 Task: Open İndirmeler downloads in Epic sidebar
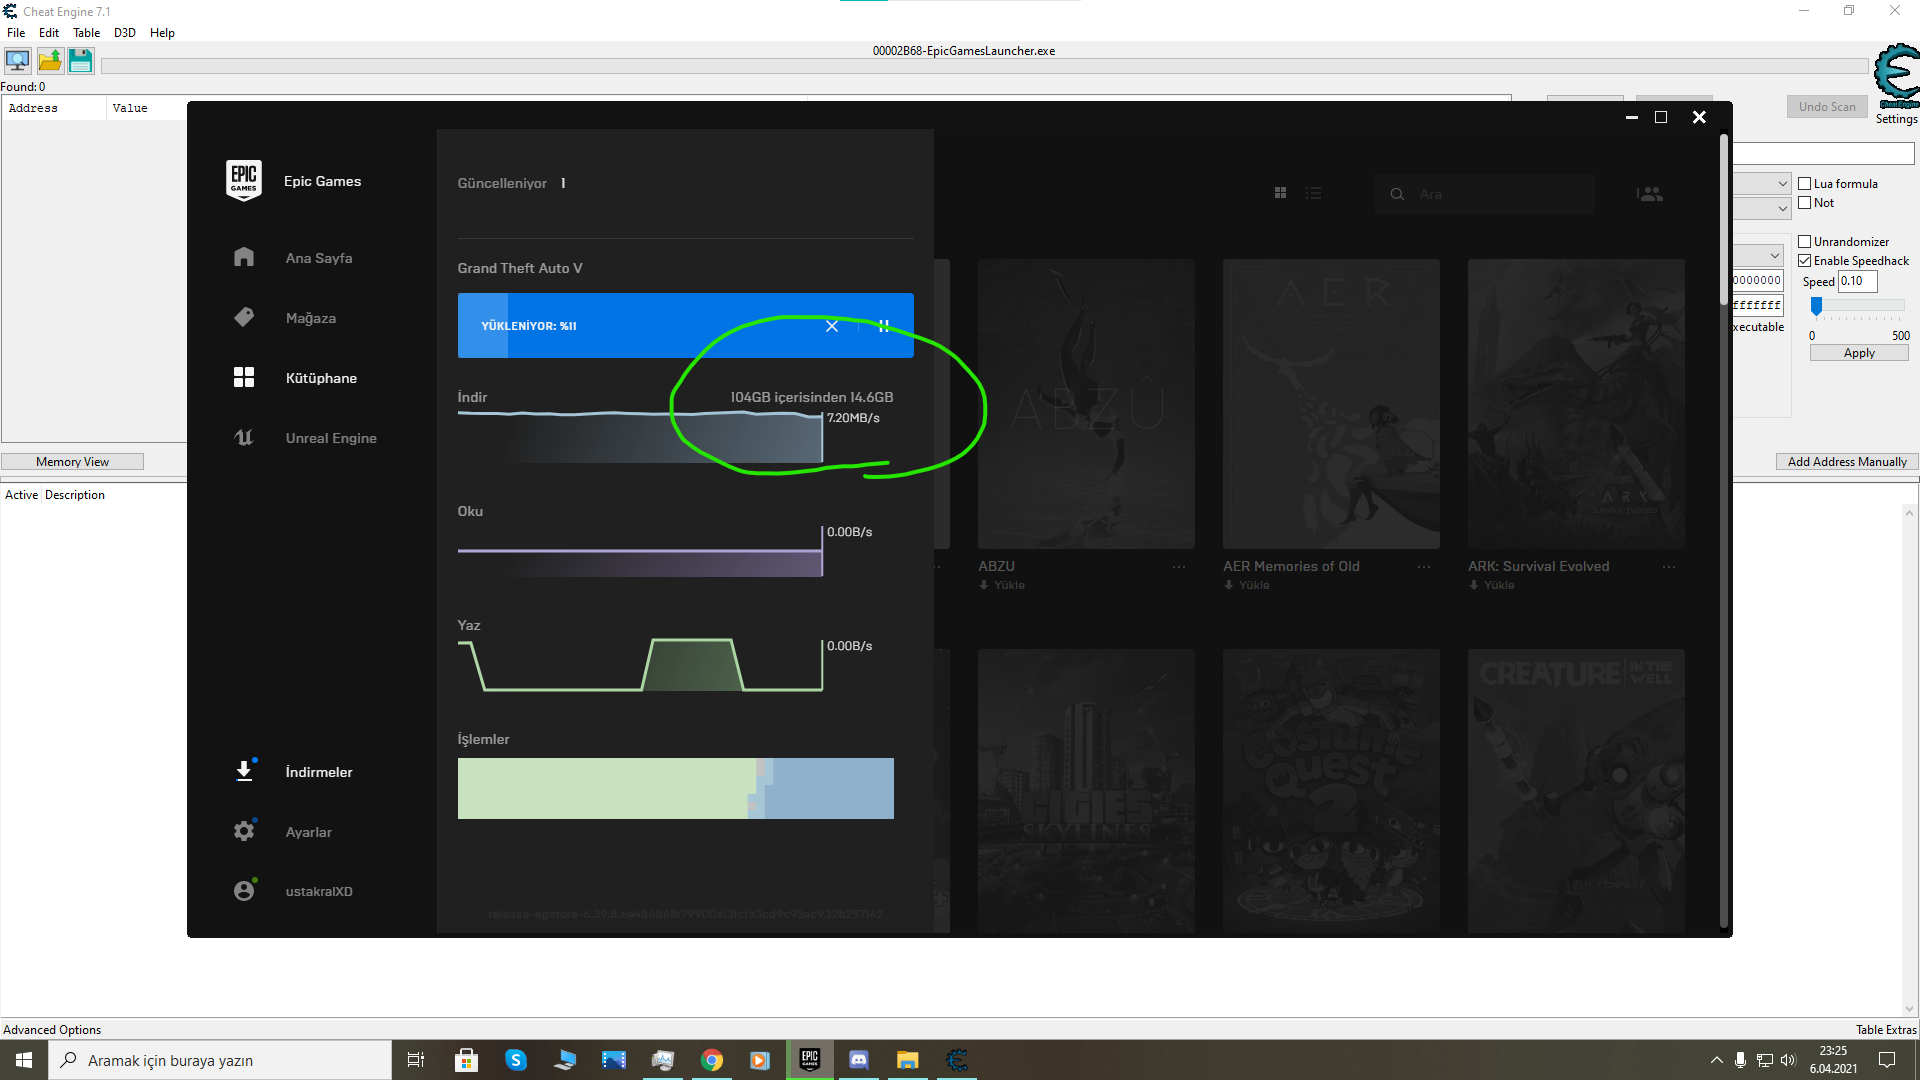tap(318, 772)
